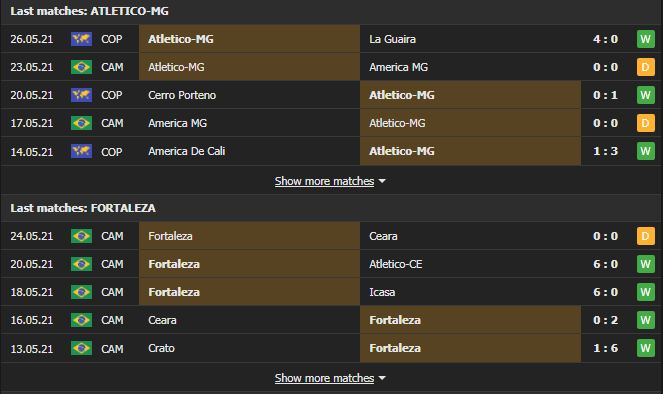
Task: Click the arrow beside Atletico-MG Show more matches
Action: [382, 181]
